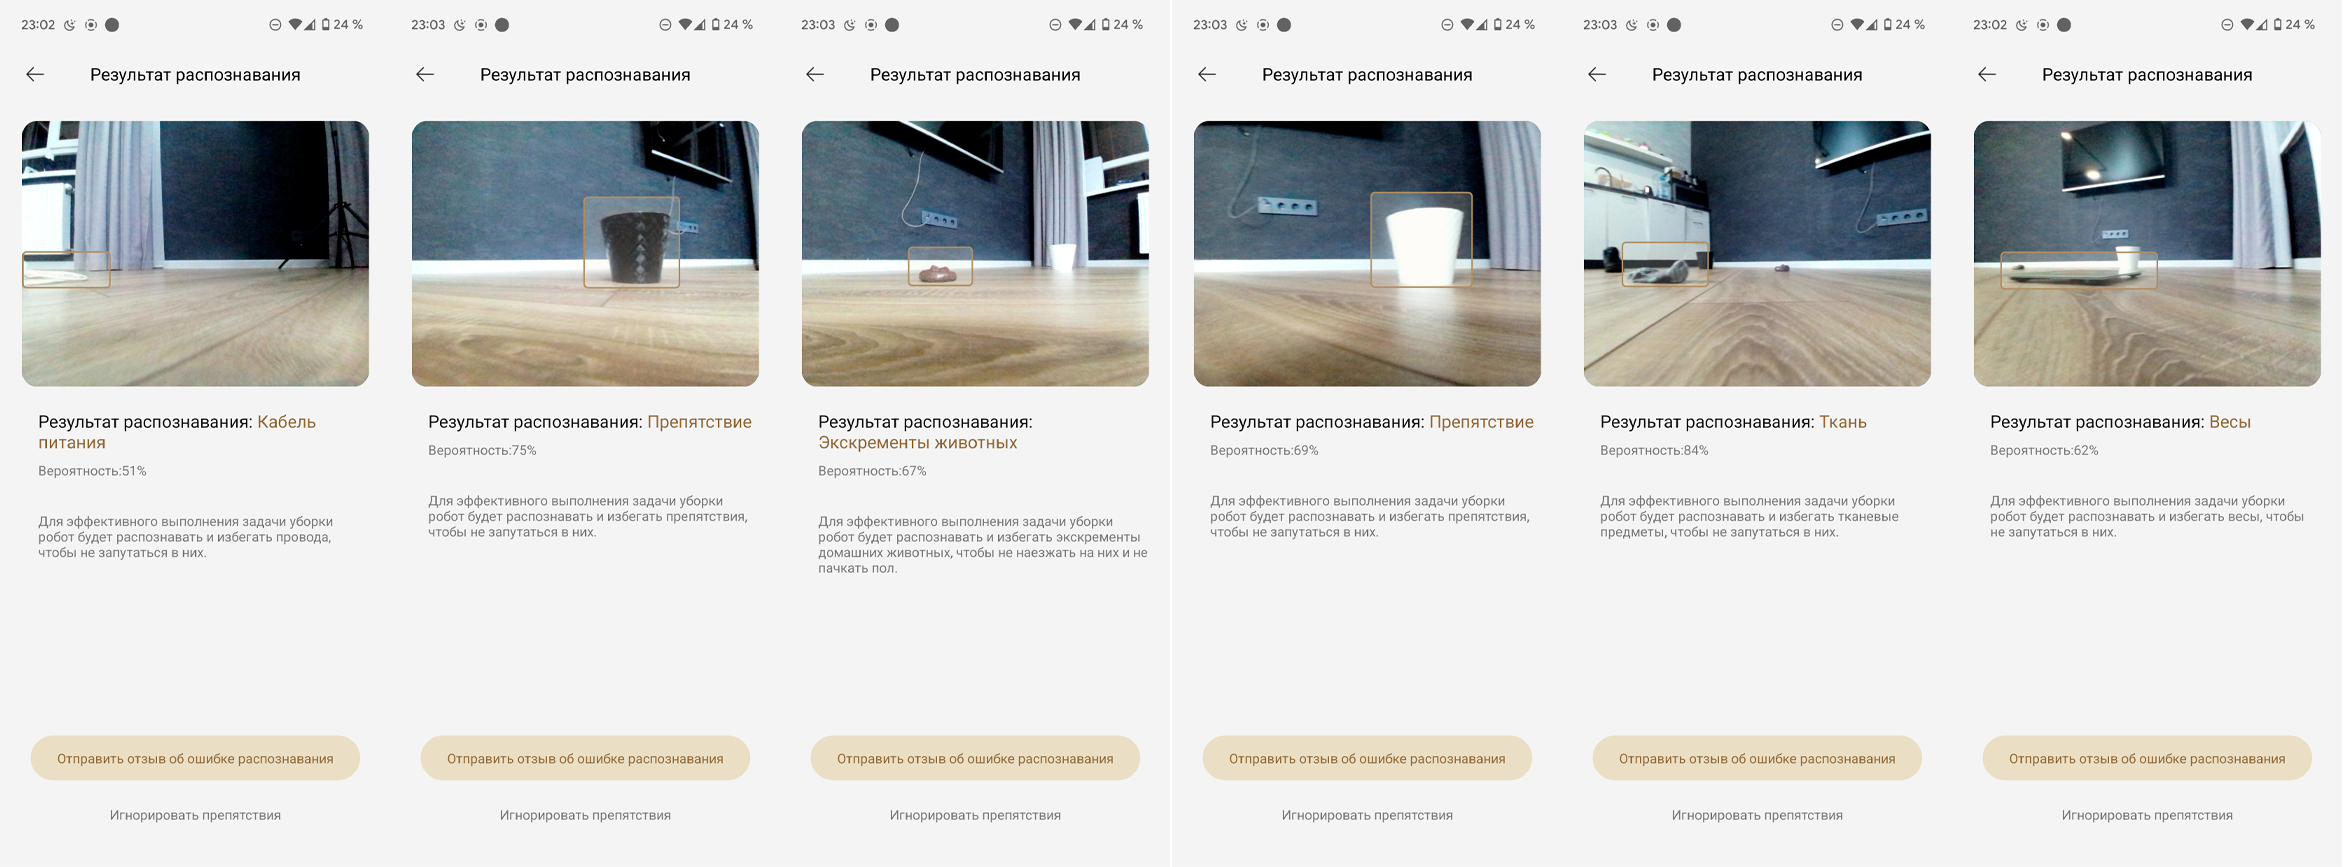
Task: Open the photo of detected animal excrement
Action: (975, 254)
